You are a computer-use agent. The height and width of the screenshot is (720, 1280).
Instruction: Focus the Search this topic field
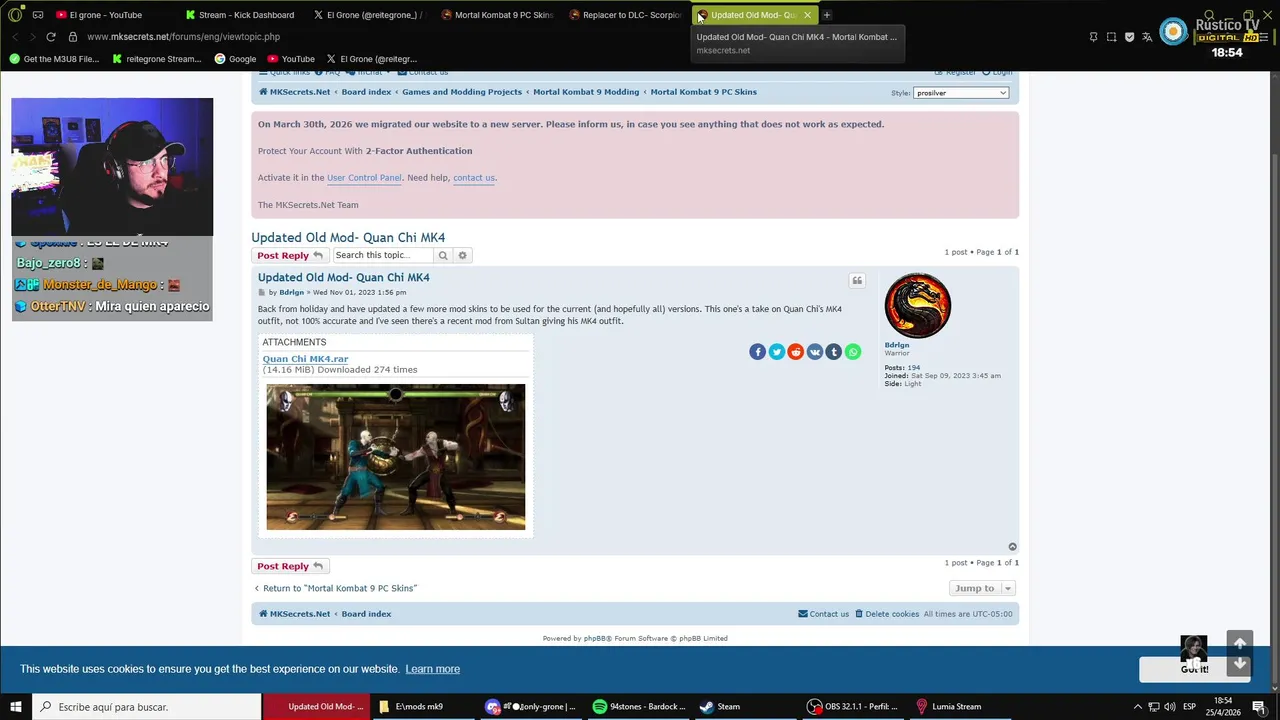tap(384, 255)
